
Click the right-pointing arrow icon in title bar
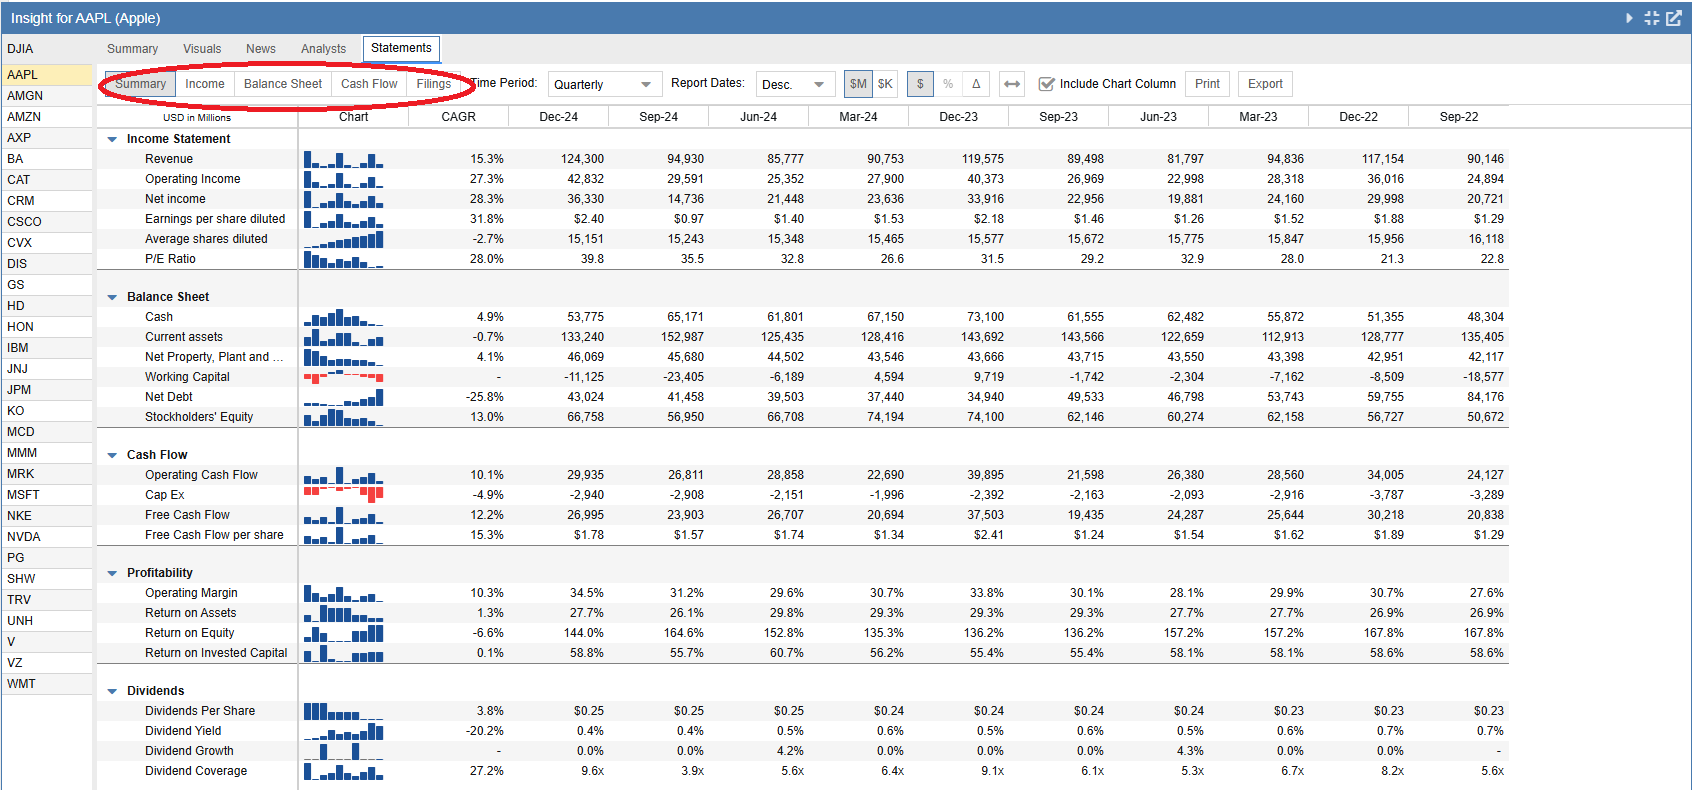1630,18
